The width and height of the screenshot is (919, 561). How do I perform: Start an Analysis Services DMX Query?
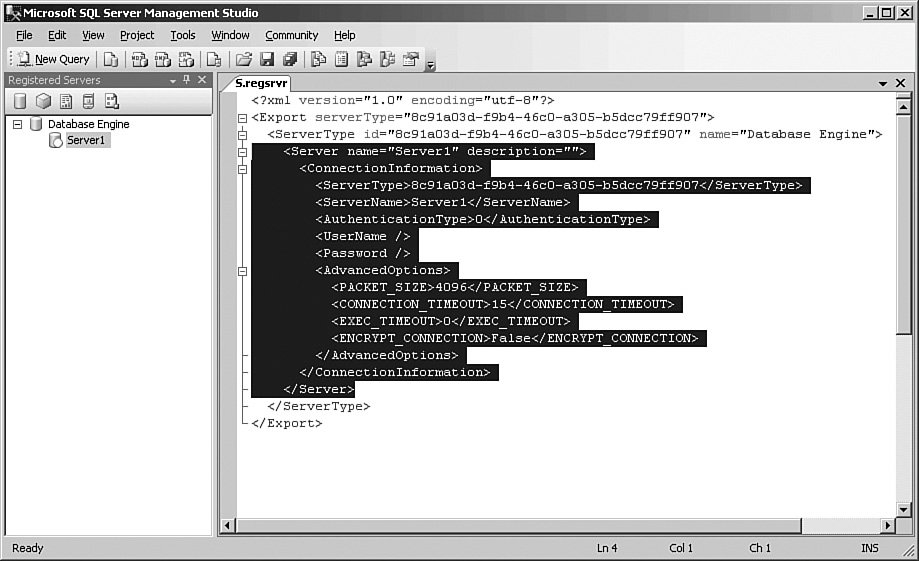pyautogui.click(x=163, y=59)
